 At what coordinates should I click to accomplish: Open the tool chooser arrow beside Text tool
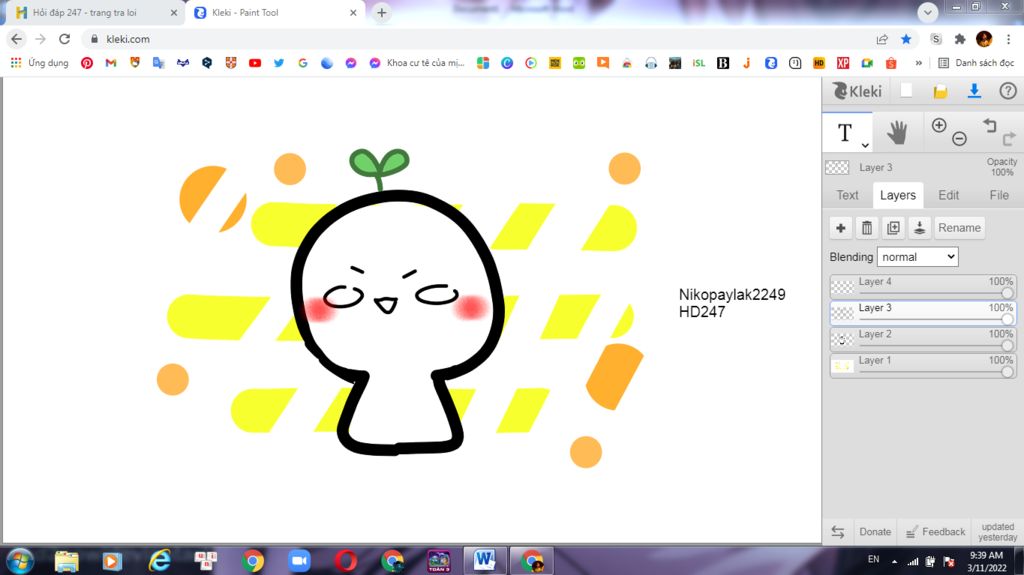(x=865, y=145)
